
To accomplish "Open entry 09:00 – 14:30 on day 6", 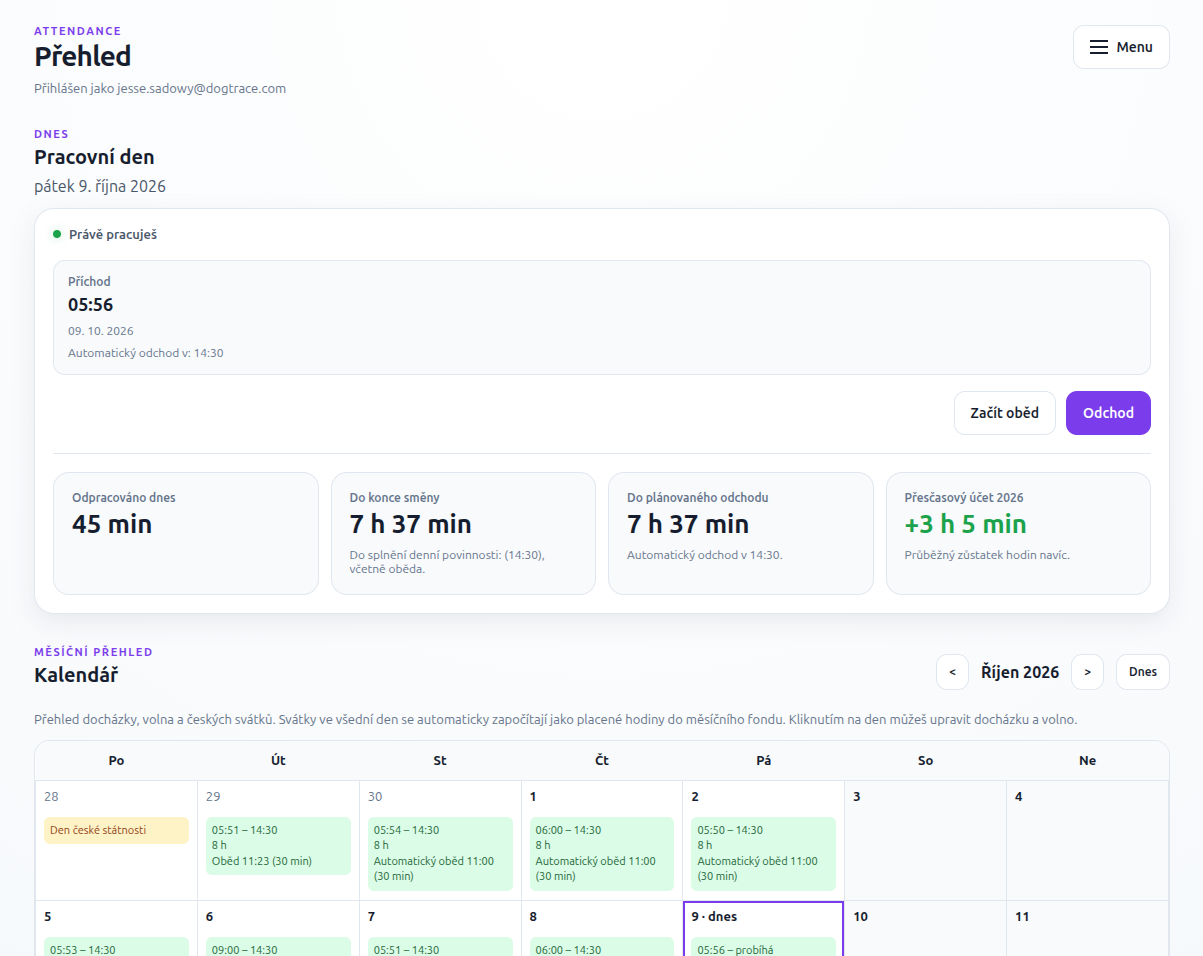I will coord(278,947).
